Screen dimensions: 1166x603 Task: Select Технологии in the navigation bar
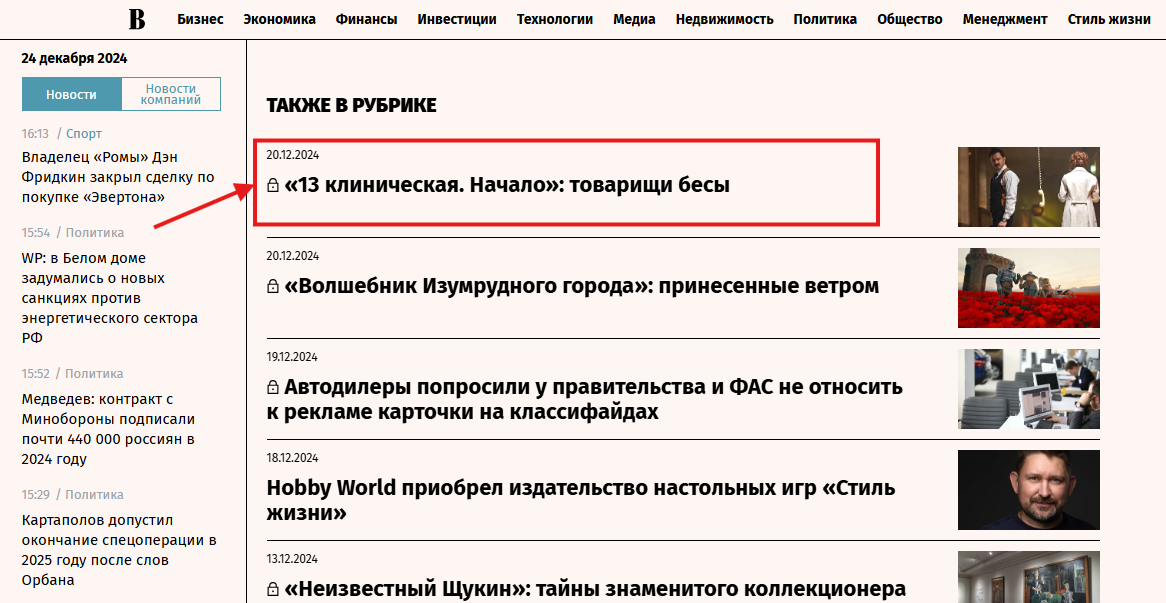[x=555, y=19]
